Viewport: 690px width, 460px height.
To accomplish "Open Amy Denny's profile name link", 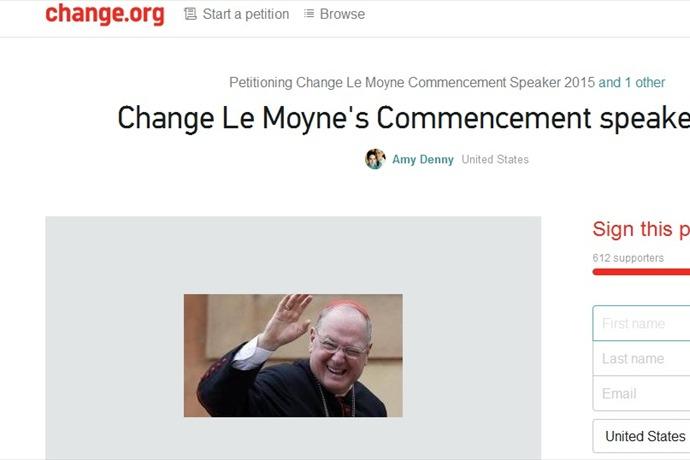I will pyautogui.click(x=422, y=159).
